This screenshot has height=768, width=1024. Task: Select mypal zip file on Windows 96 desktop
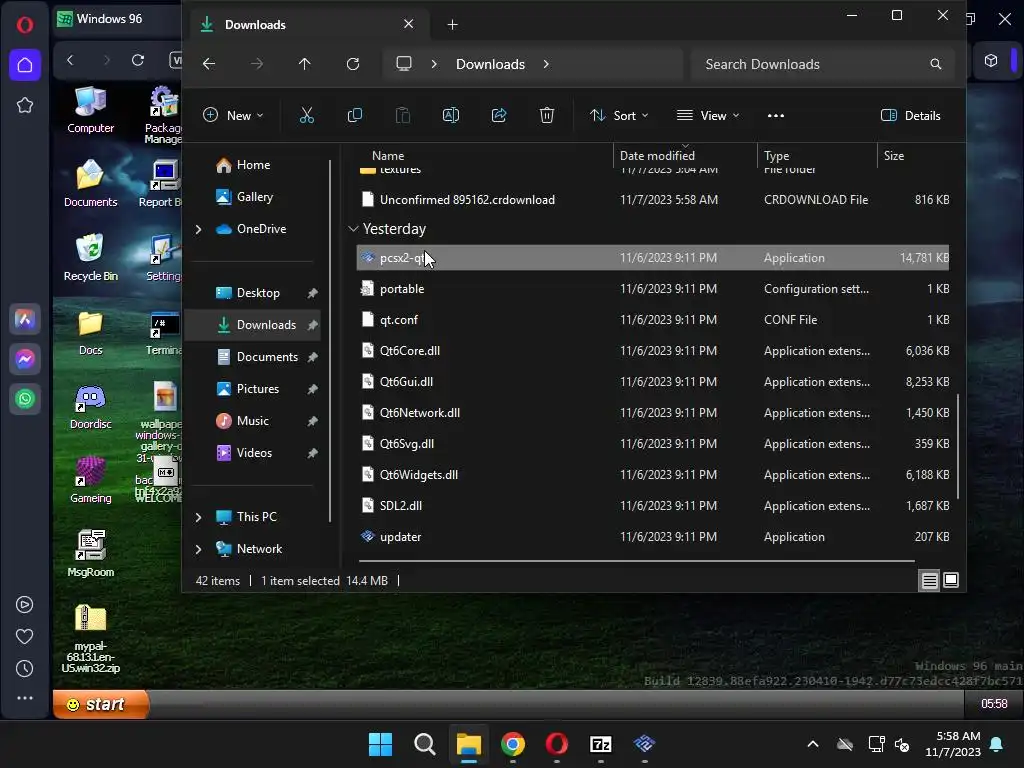pos(91,638)
